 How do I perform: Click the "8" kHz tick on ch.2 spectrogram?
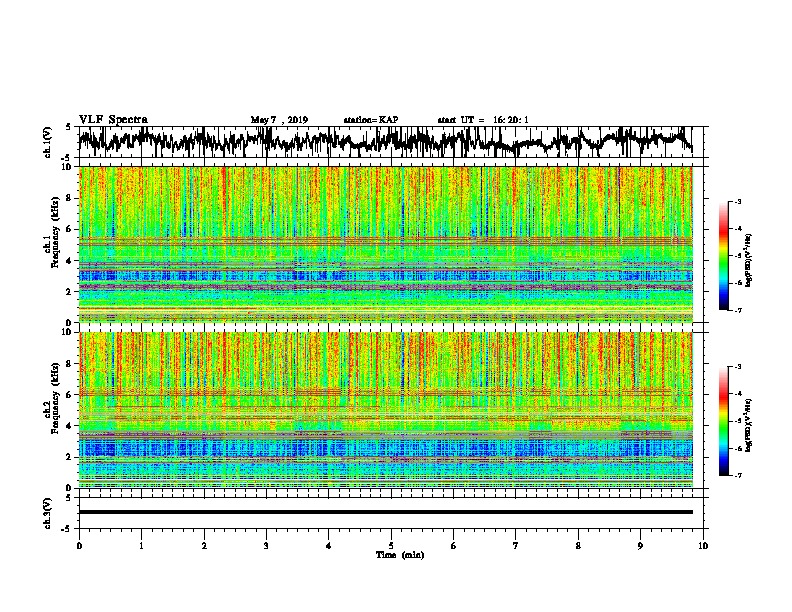point(71,364)
